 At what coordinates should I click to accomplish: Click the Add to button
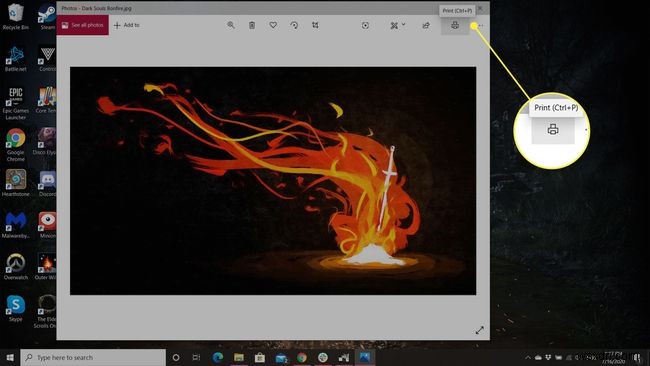point(126,25)
